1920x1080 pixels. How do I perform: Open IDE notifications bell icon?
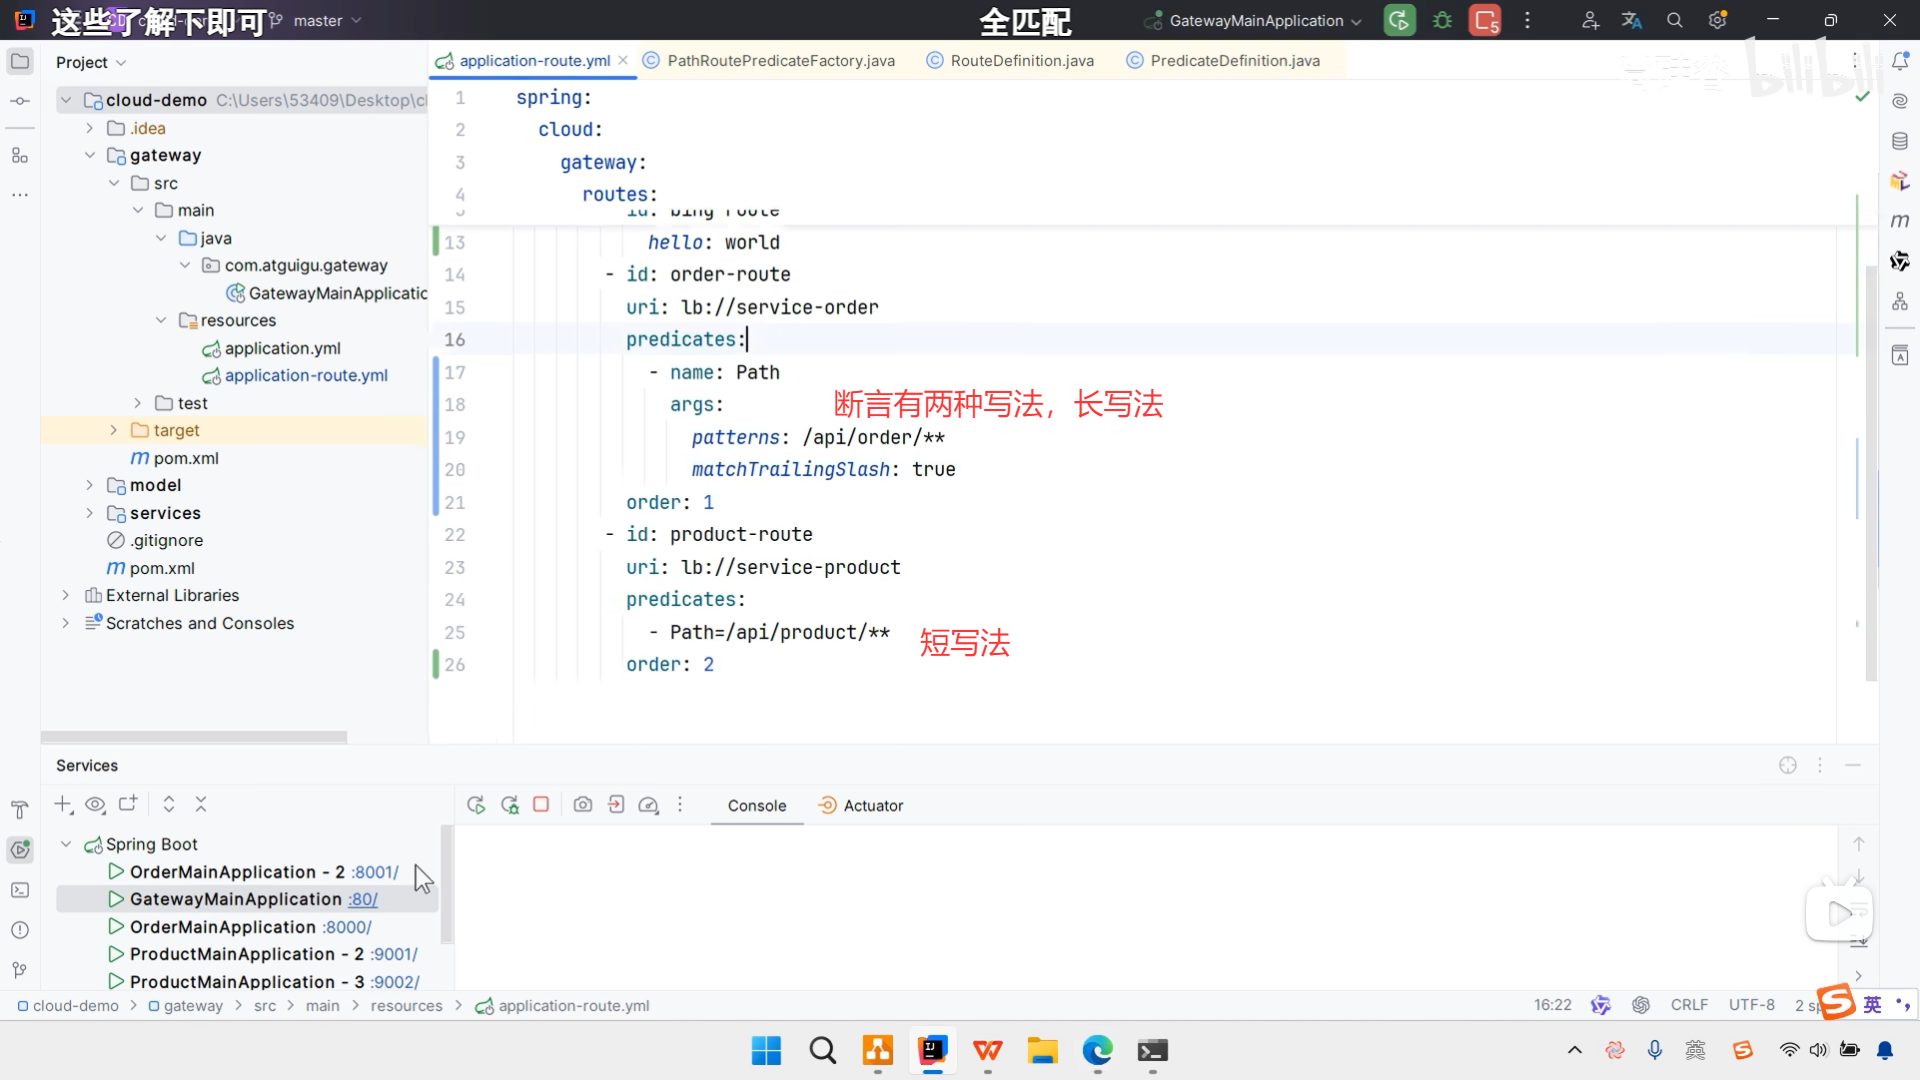pos(1900,61)
